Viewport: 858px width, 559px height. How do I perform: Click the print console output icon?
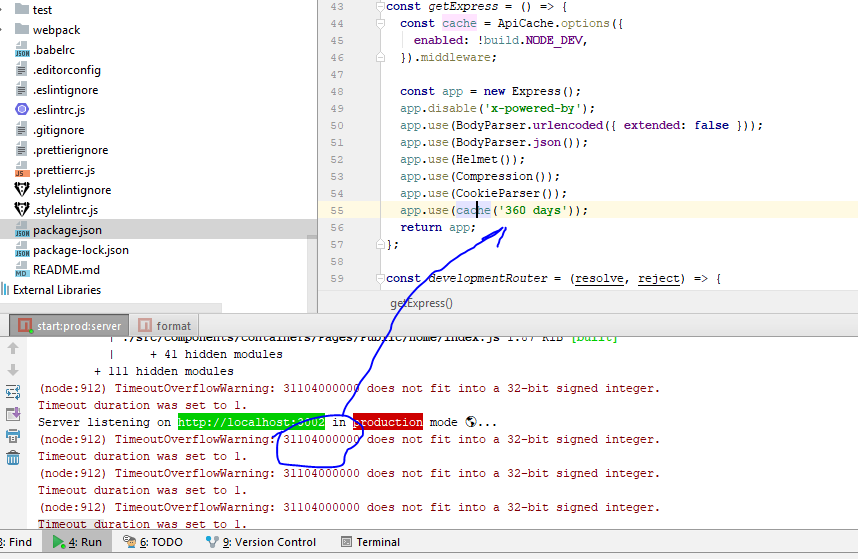tap(13, 436)
